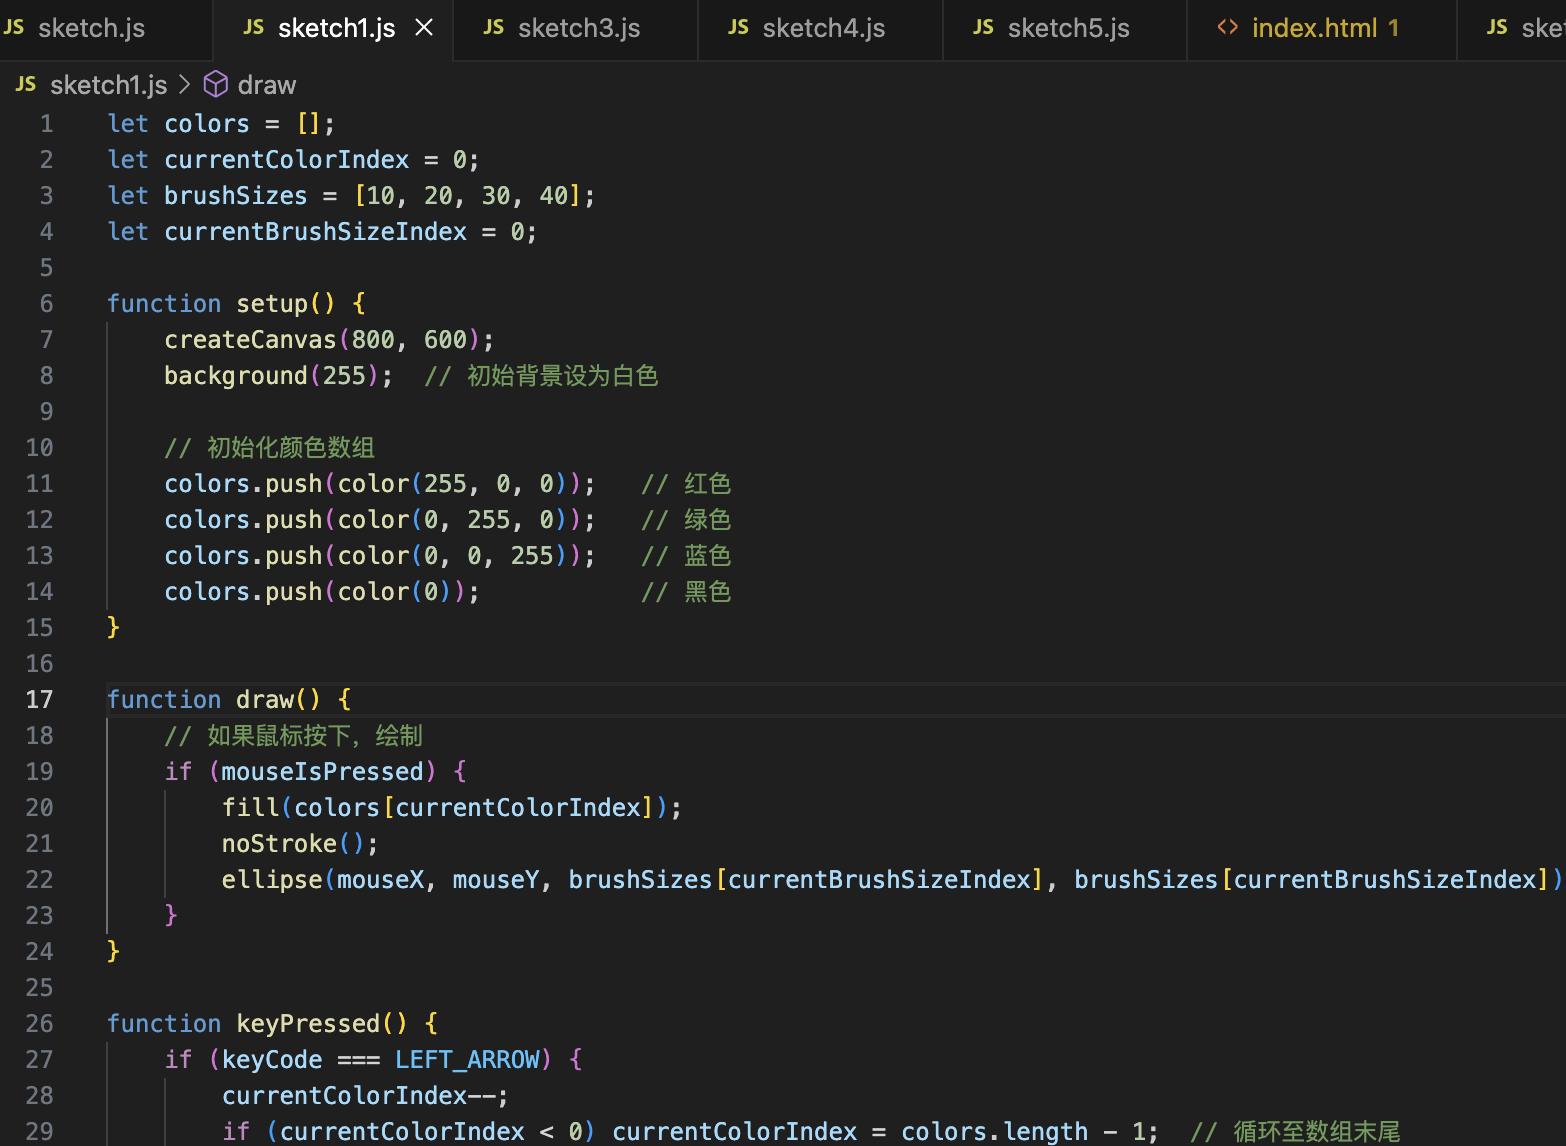Click the JS icon on sketch5.js tab

coord(983,28)
